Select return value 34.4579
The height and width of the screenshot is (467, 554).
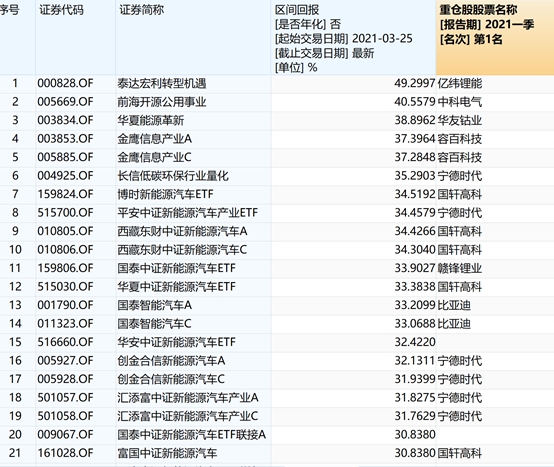(x=414, y=213)
